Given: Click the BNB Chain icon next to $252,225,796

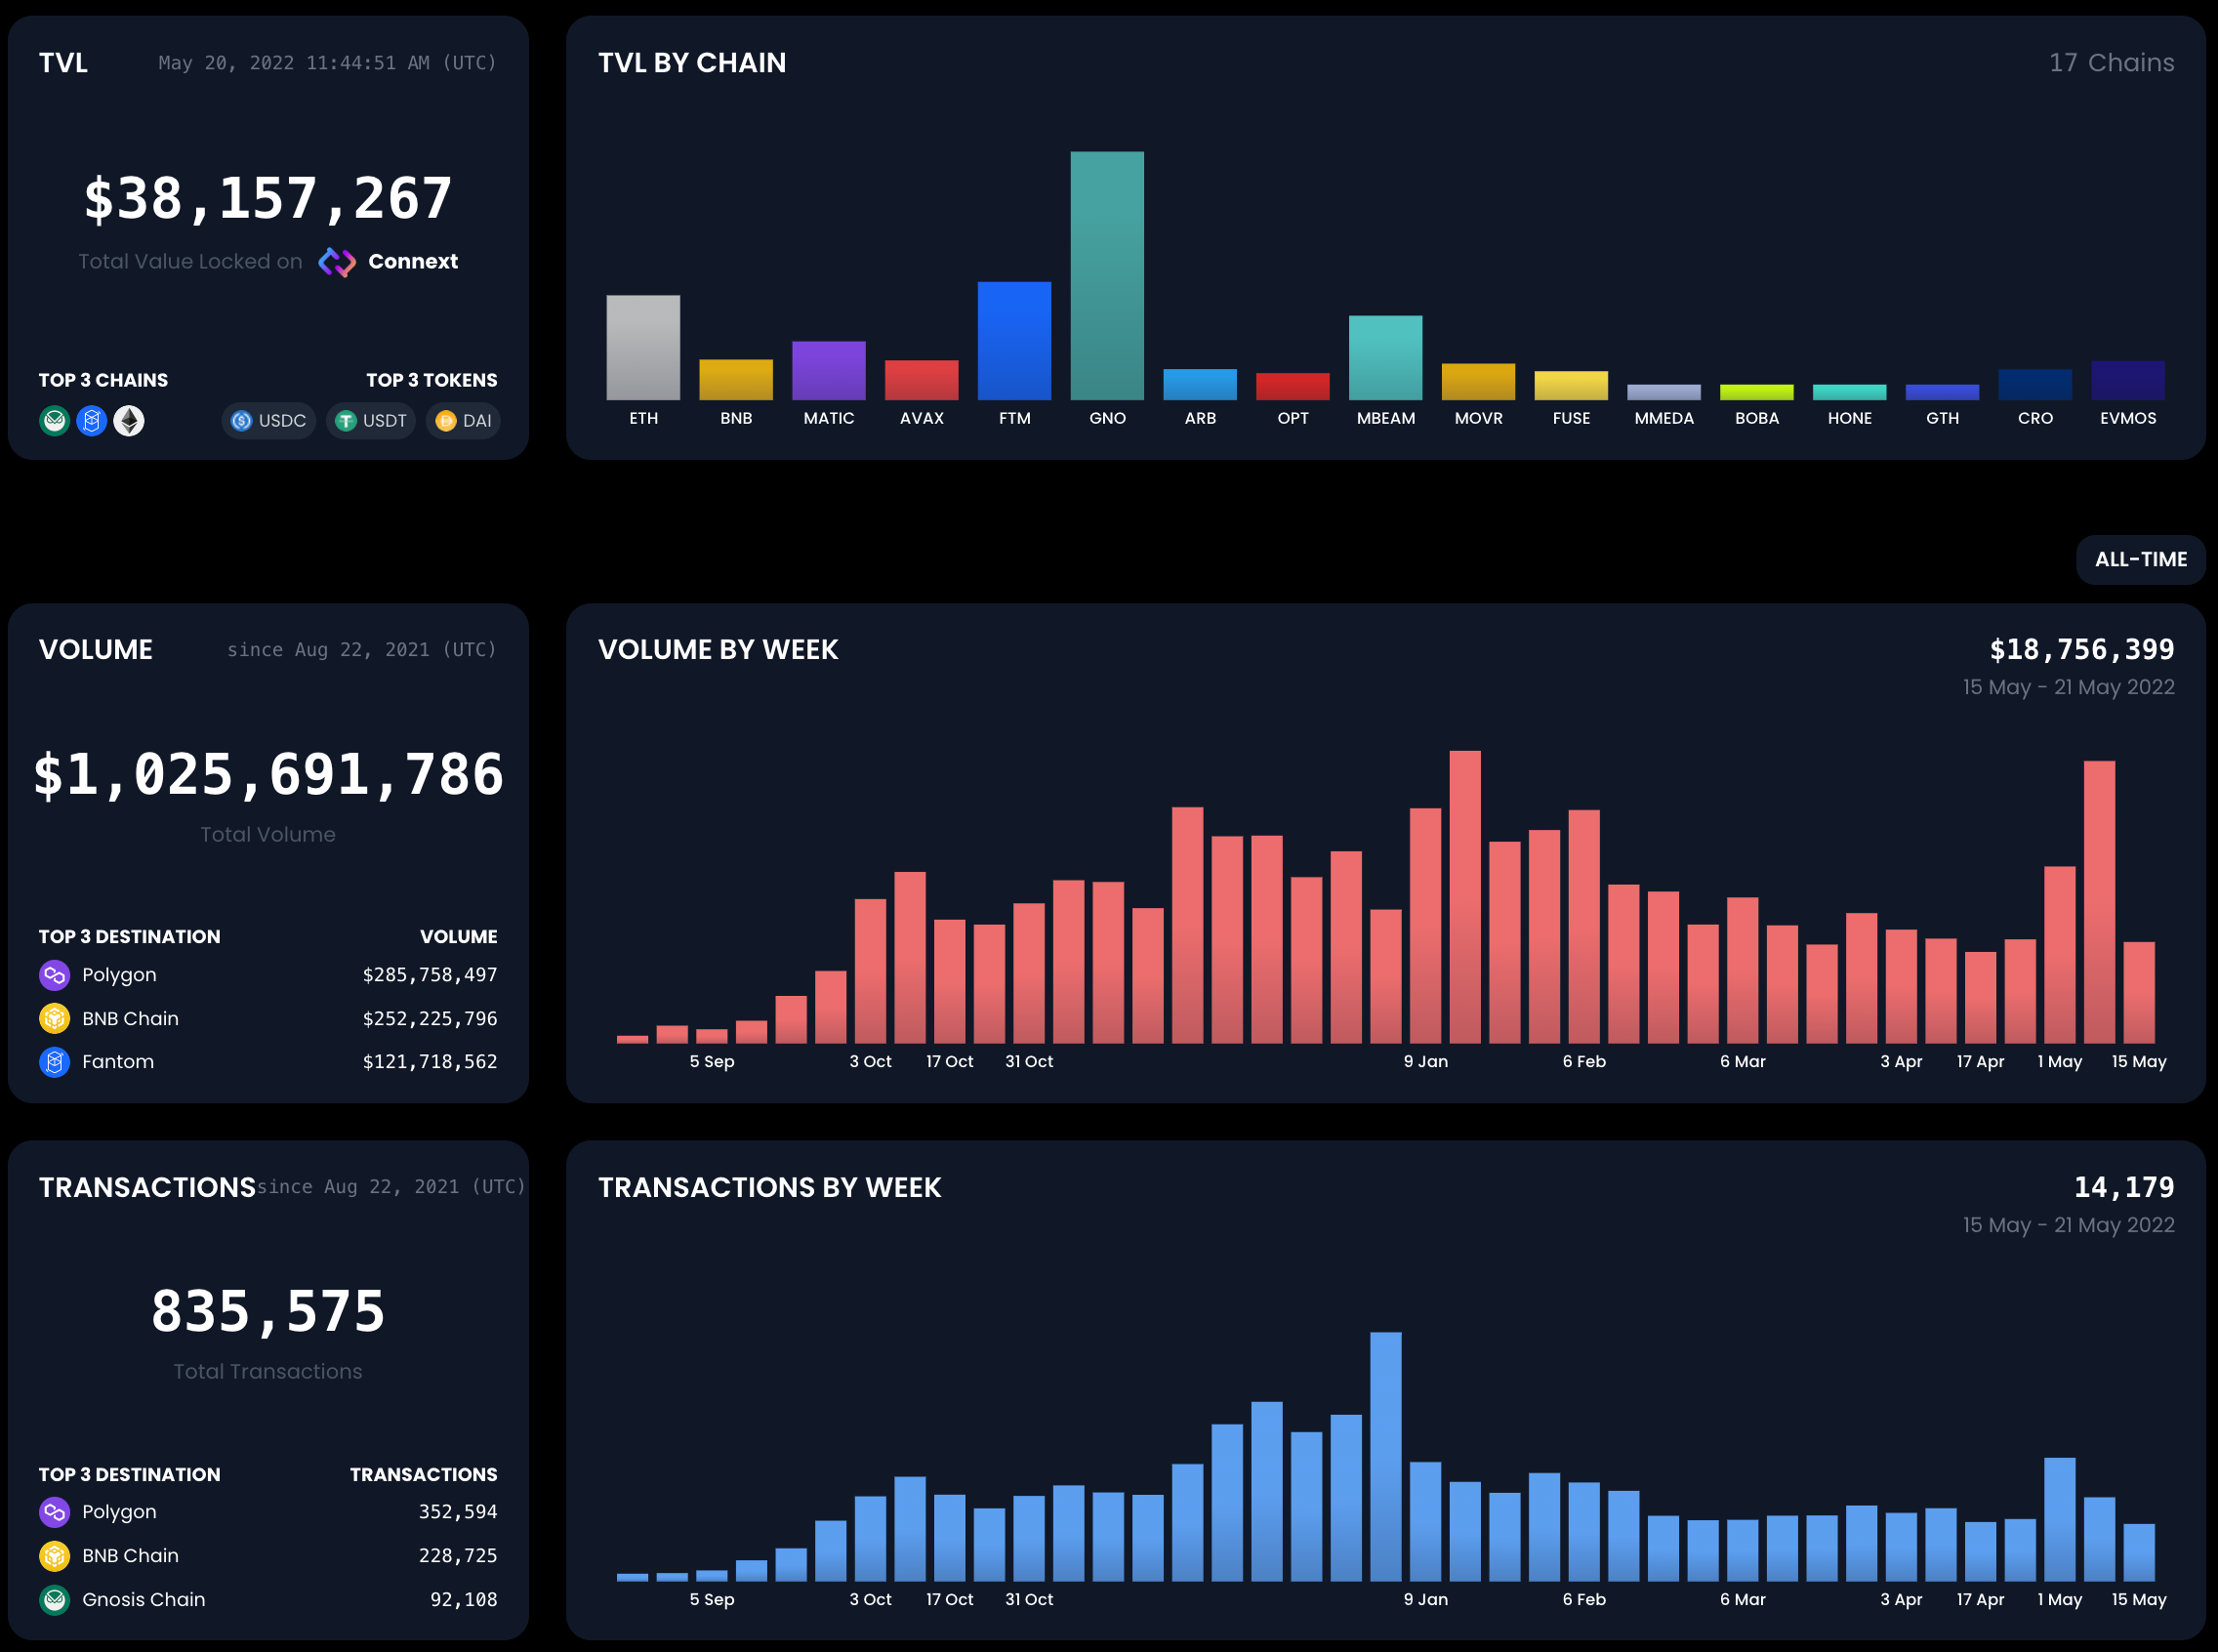Looking at the screenshot, I should pos(54,1018).
